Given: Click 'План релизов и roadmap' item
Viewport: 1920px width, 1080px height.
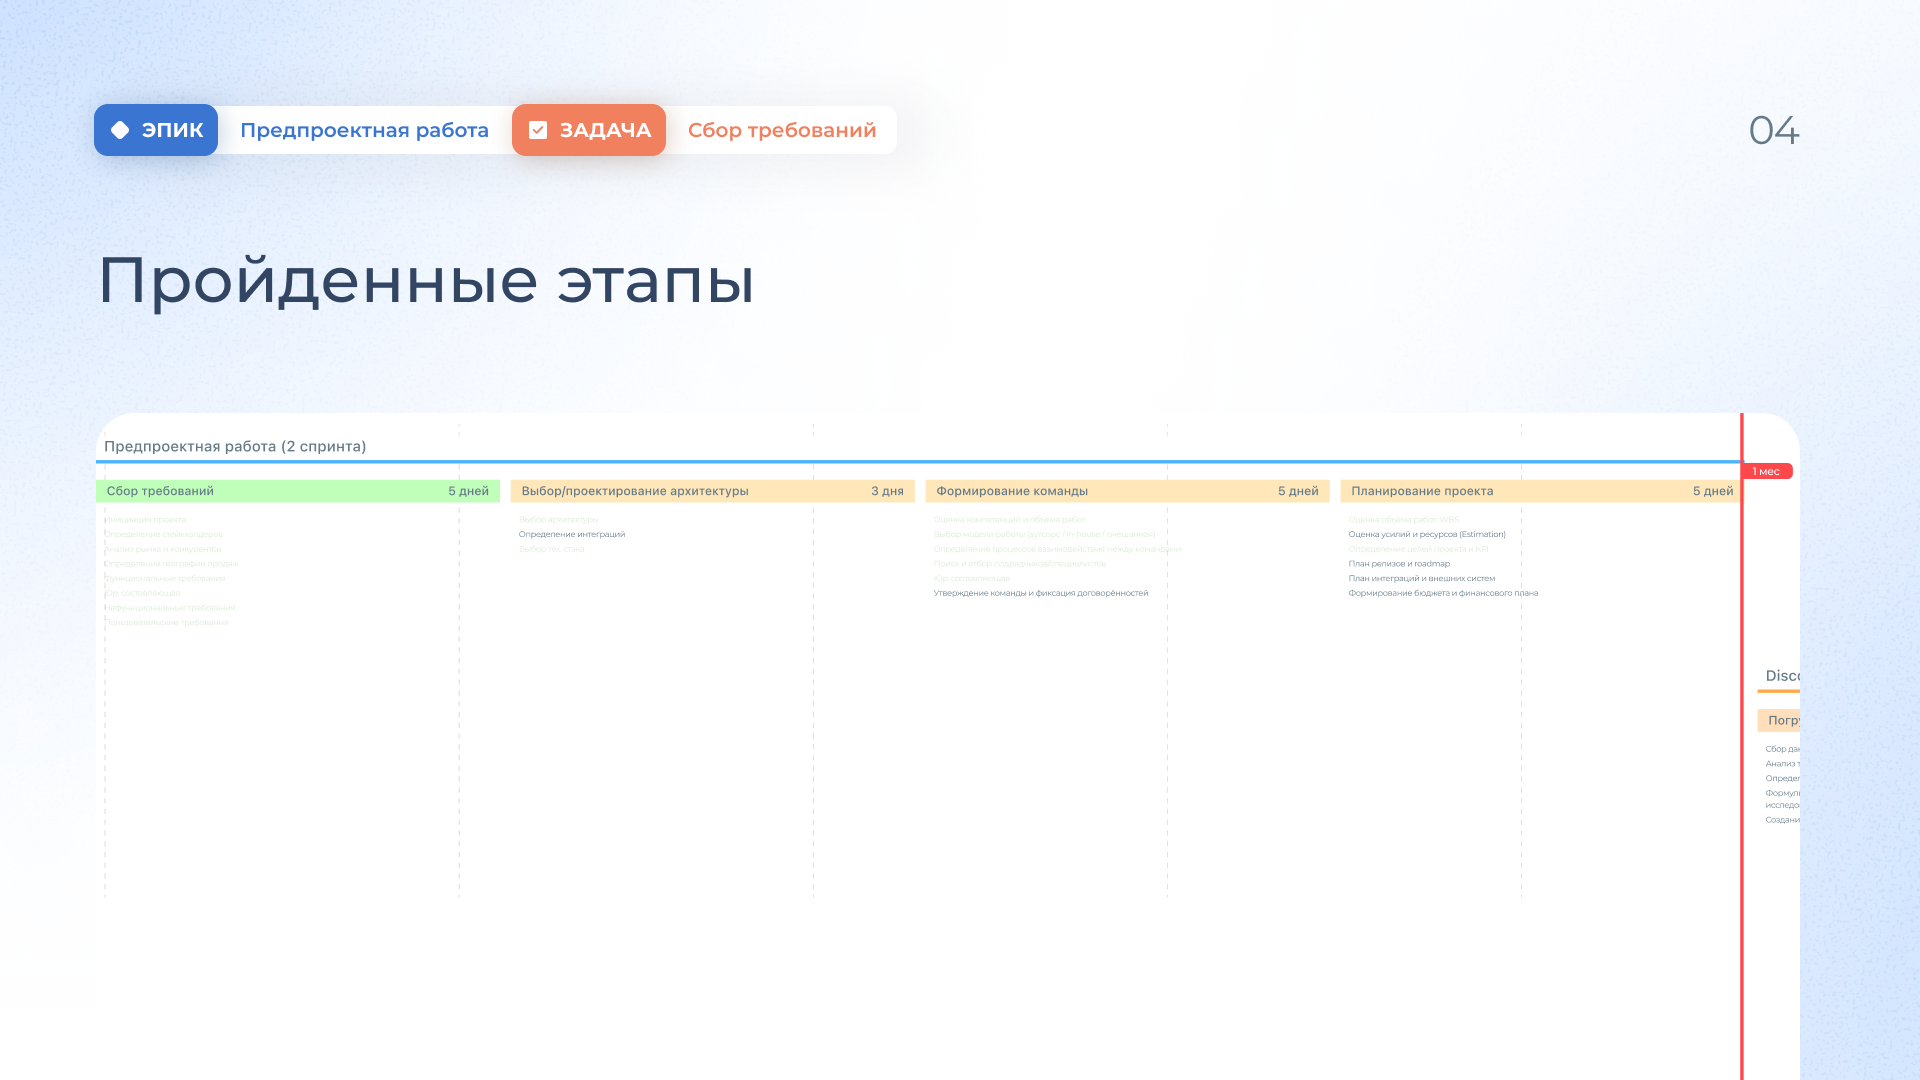Looking at the screenshot, I should (x=1399, y=564).
